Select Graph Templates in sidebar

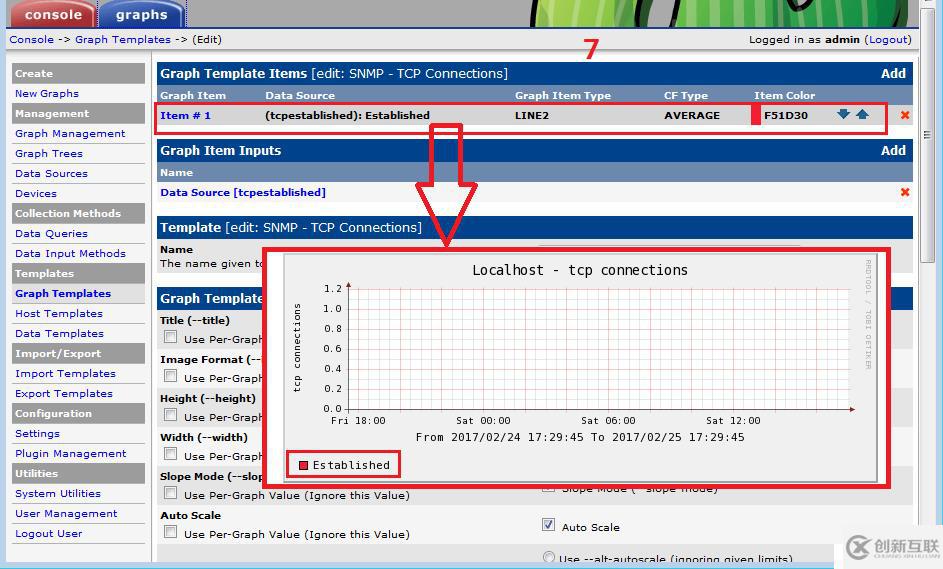[63, 294]
